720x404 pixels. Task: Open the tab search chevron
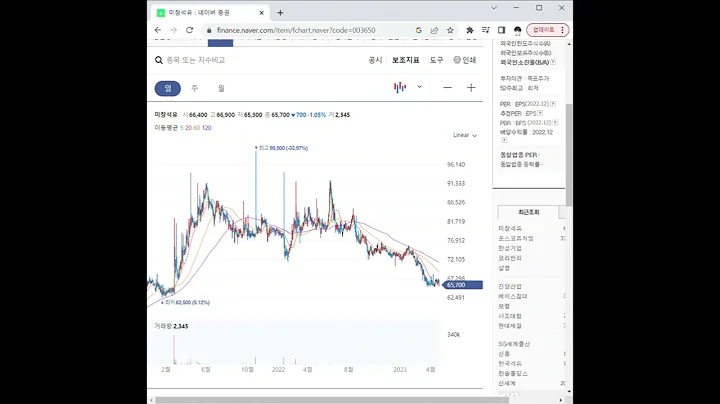tap(494, 8)
